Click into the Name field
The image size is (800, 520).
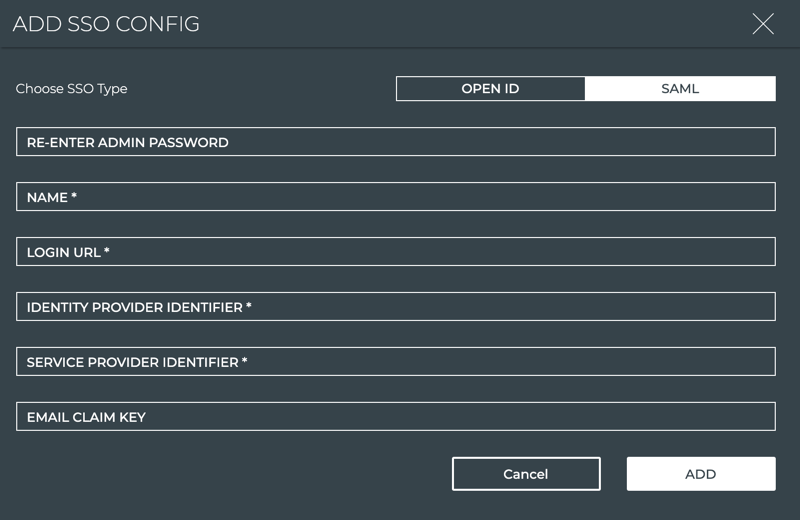click(x=396, y=197)
